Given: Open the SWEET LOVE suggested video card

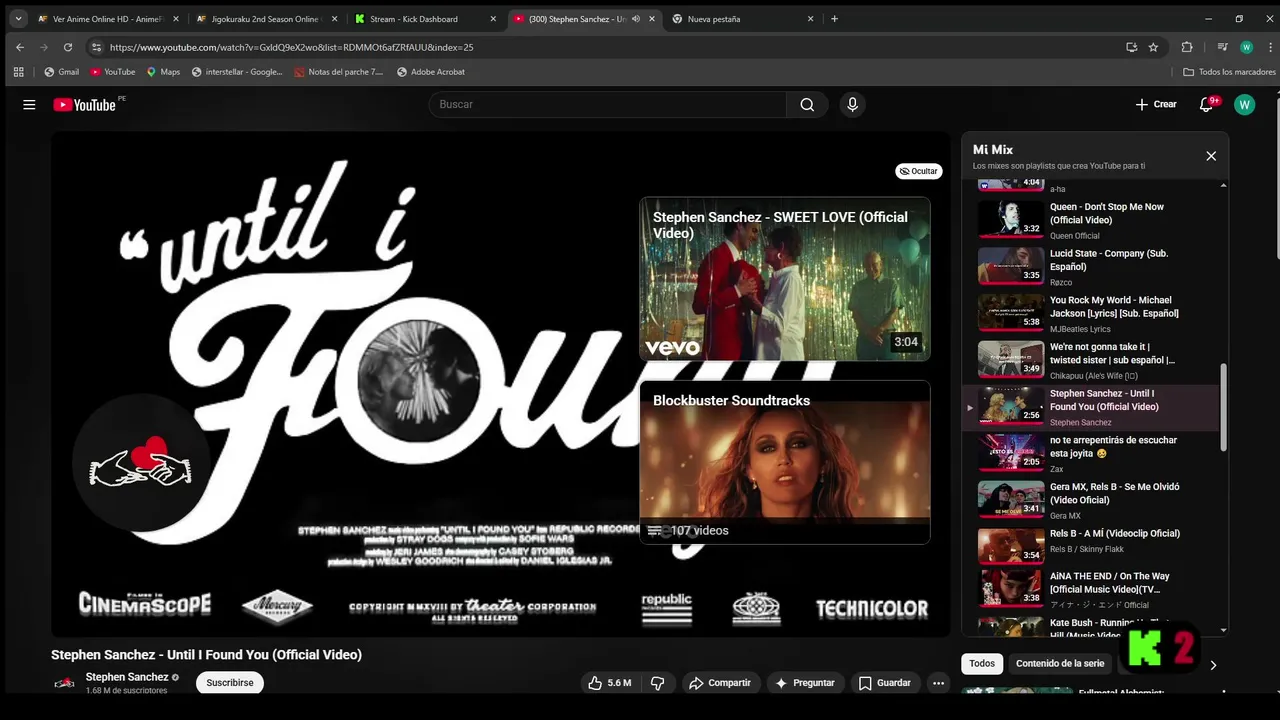Looking at the screenshot, I should [785, 279].
